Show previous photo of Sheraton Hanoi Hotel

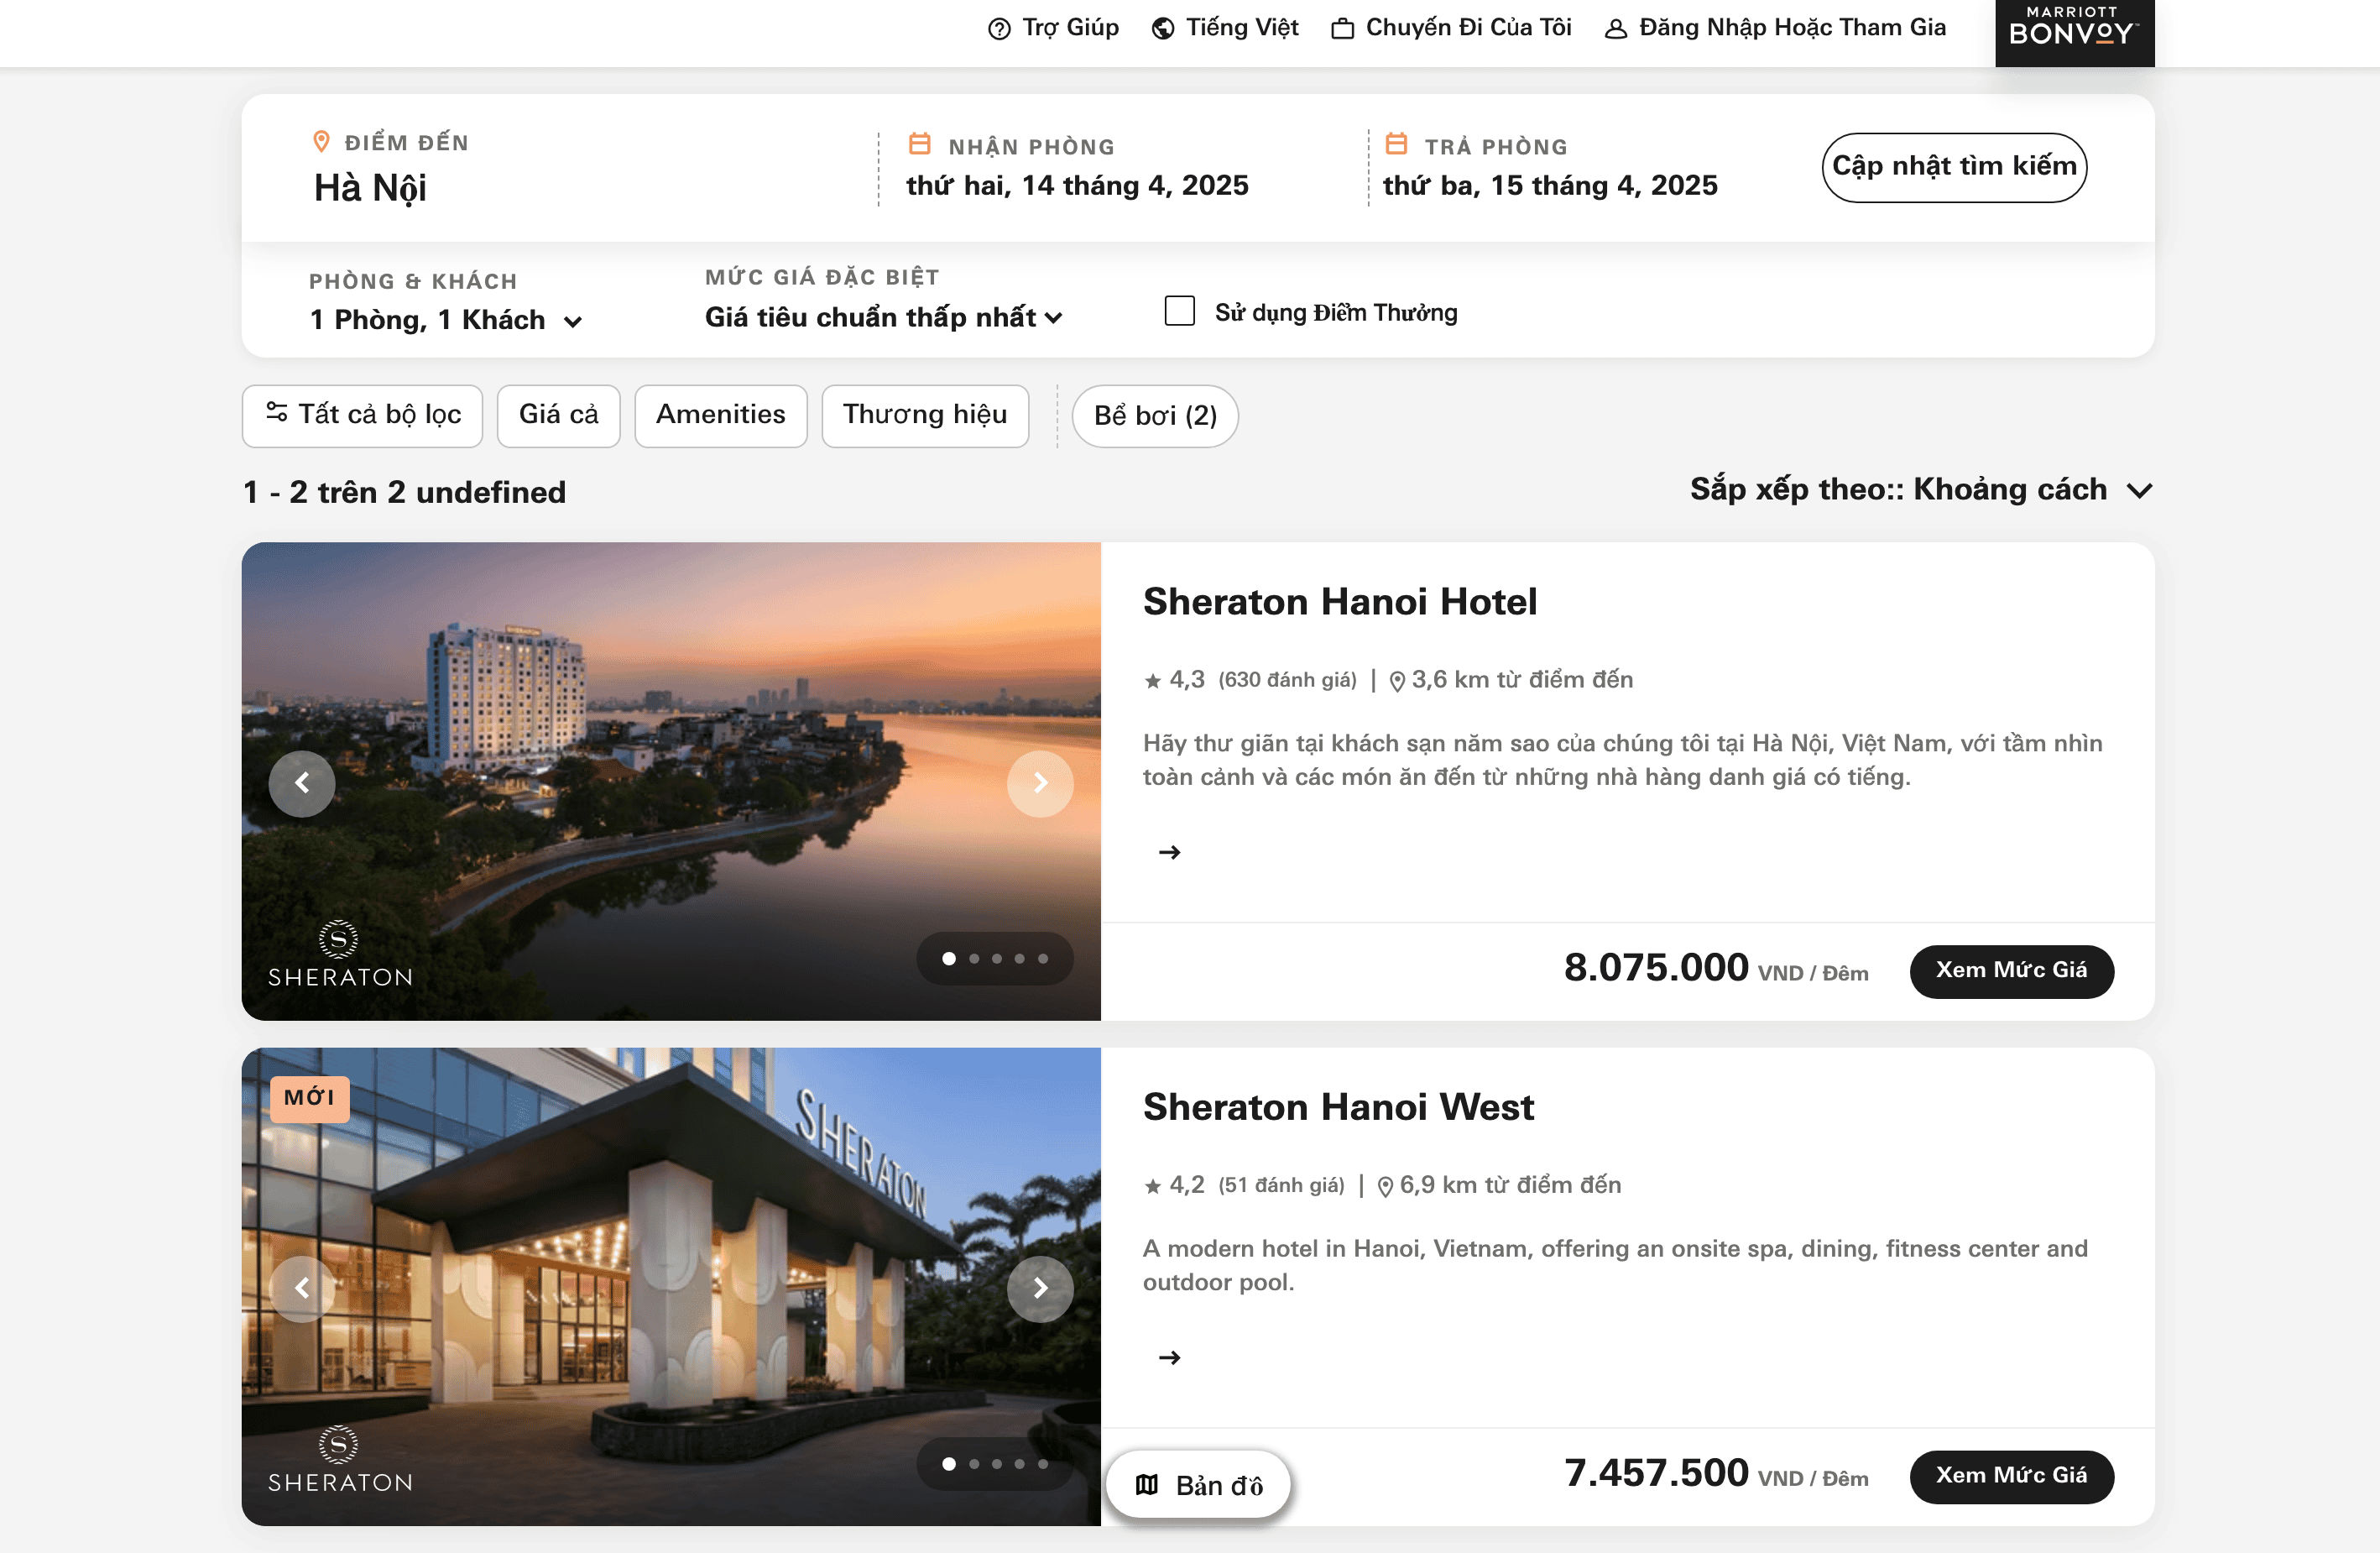pyautogui.click(x=302, y=783)
